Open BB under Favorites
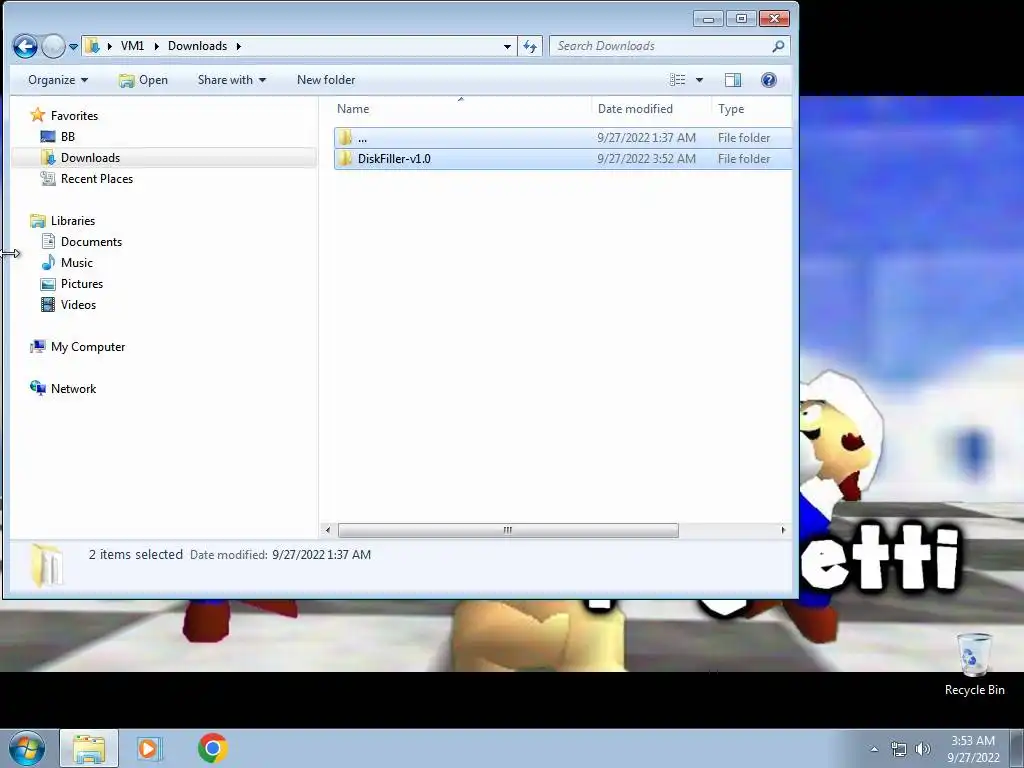Screen dimensions: 1024x768 click(57, 136)
